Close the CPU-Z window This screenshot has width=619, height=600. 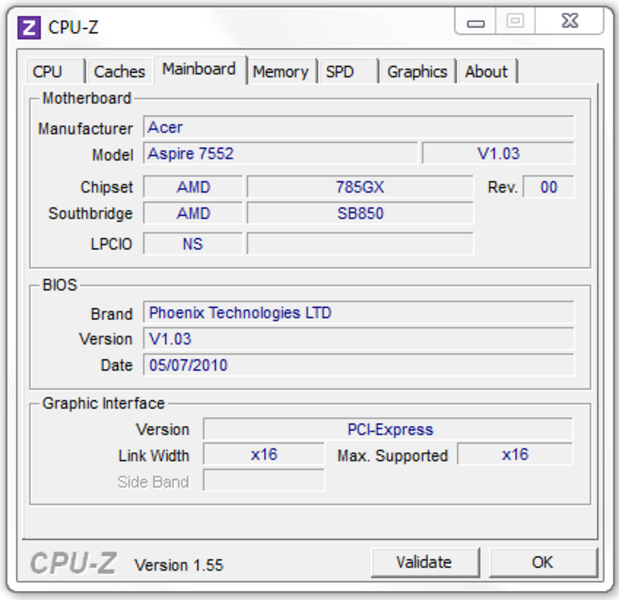(x=570, y=22)
